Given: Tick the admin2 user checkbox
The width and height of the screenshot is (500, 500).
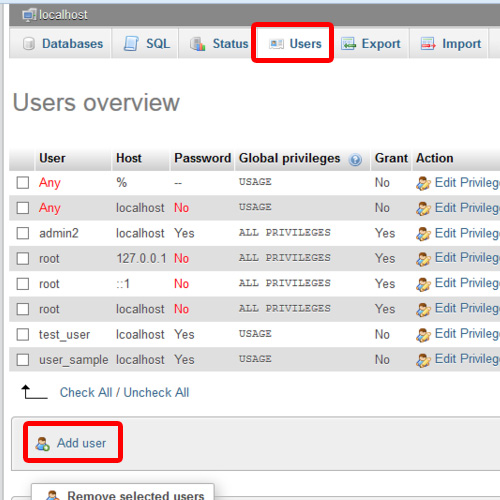Looking at the screenshot, I should [23, 233].
